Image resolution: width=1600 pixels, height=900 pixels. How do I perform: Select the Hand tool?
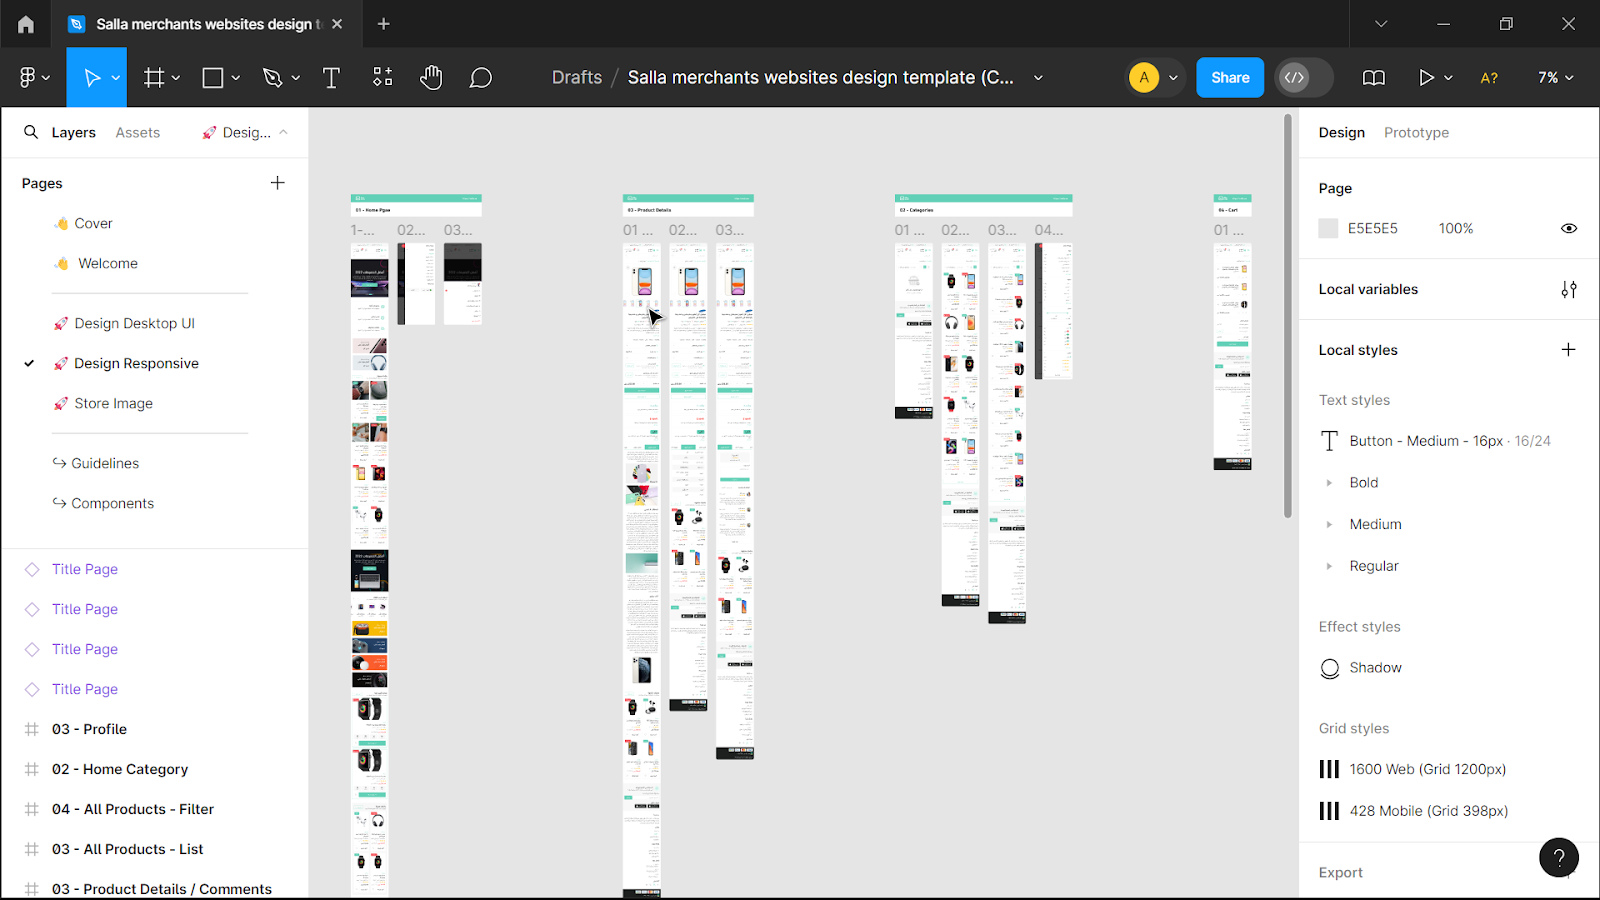click(431, 77)
